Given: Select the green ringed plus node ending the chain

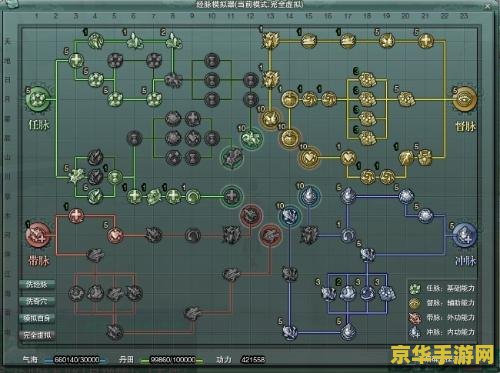Looking at the screenshot, I should [x=232, y=196].
